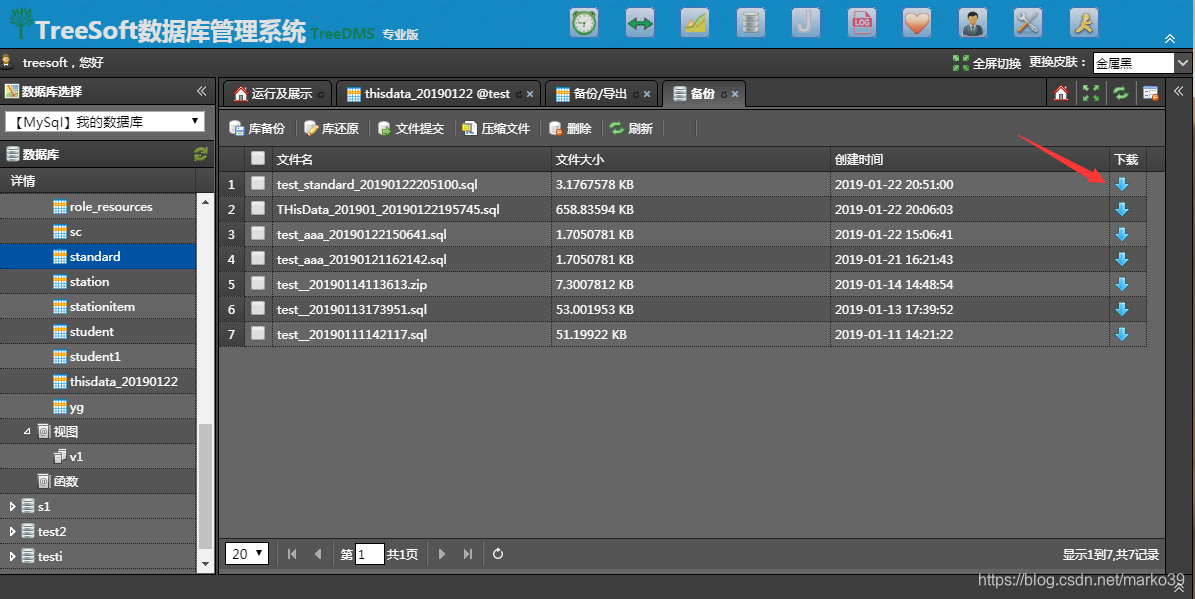
Task: Check the box for test_aaa_20190122150641.sql
Action: coord(258,233)
